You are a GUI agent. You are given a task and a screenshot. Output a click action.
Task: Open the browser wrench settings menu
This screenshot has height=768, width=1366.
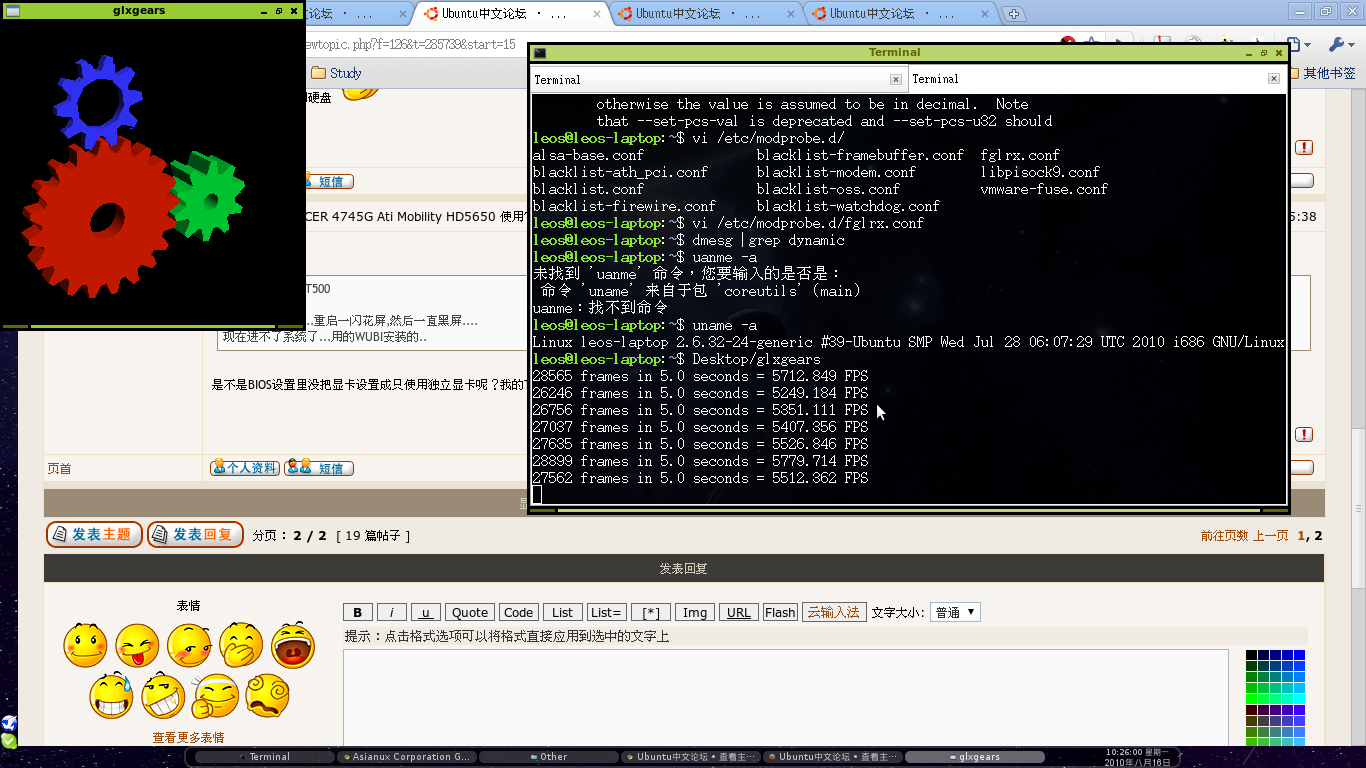(1340, 45)
